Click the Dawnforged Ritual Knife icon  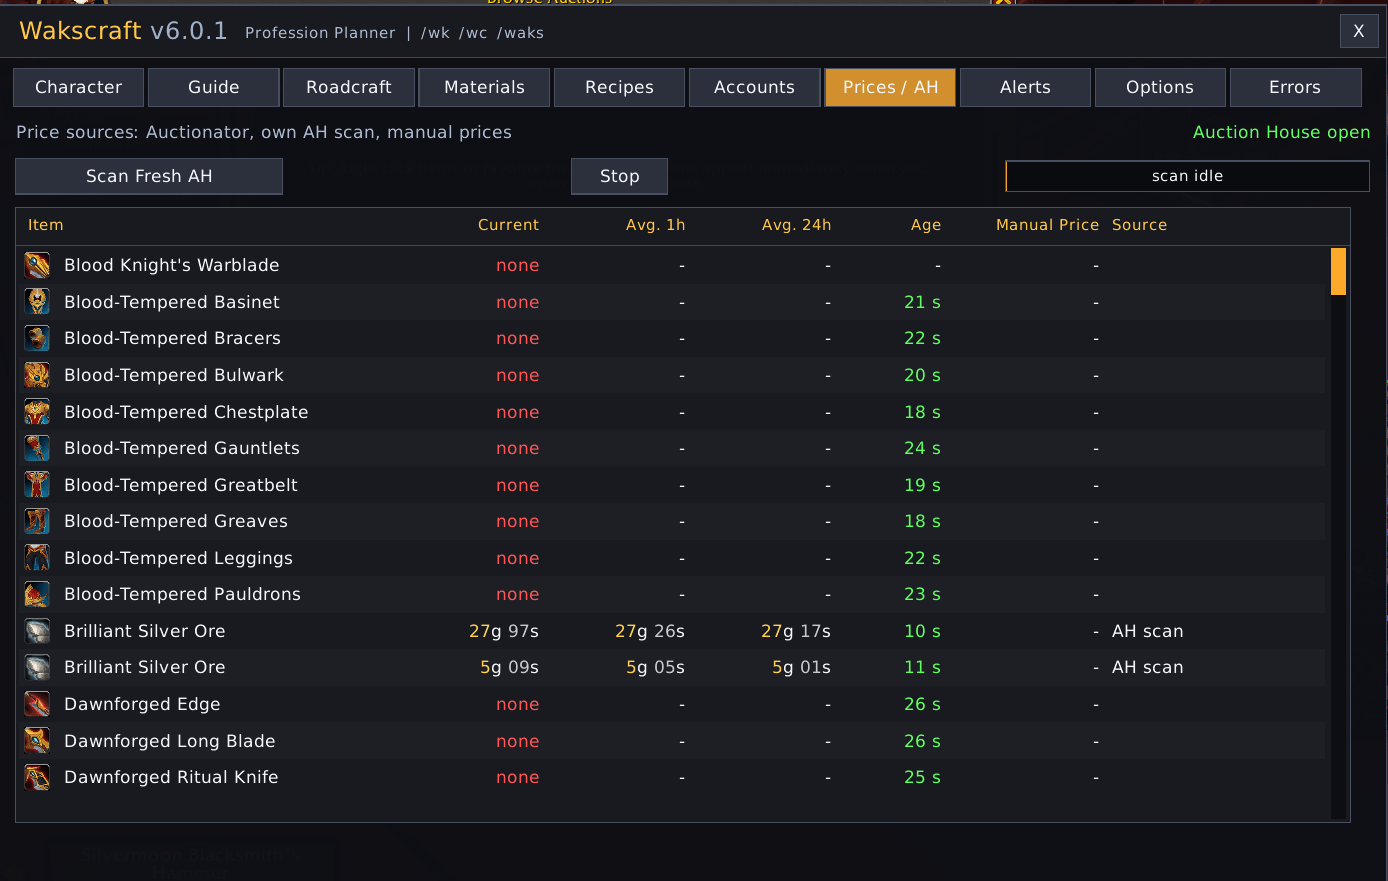37,777
